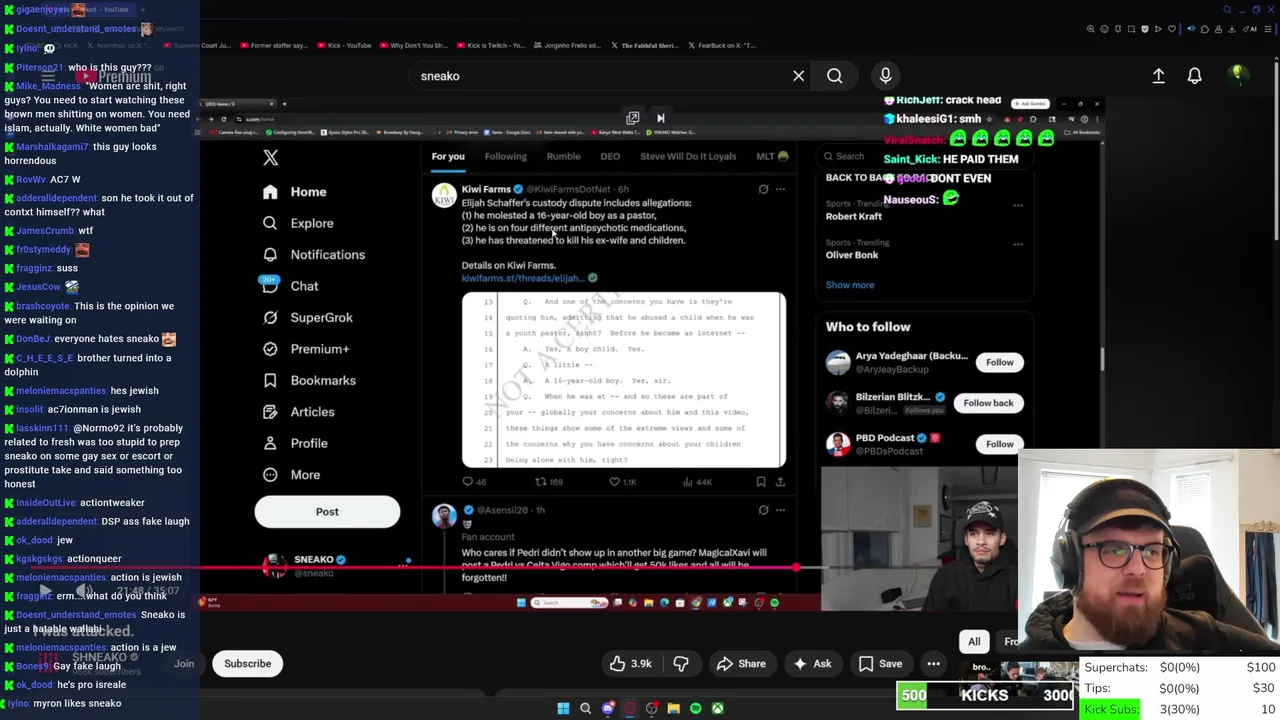The image size is (1280, 720).
Task: Open YouTube create upload button
Action: [x=1158, y=76]
